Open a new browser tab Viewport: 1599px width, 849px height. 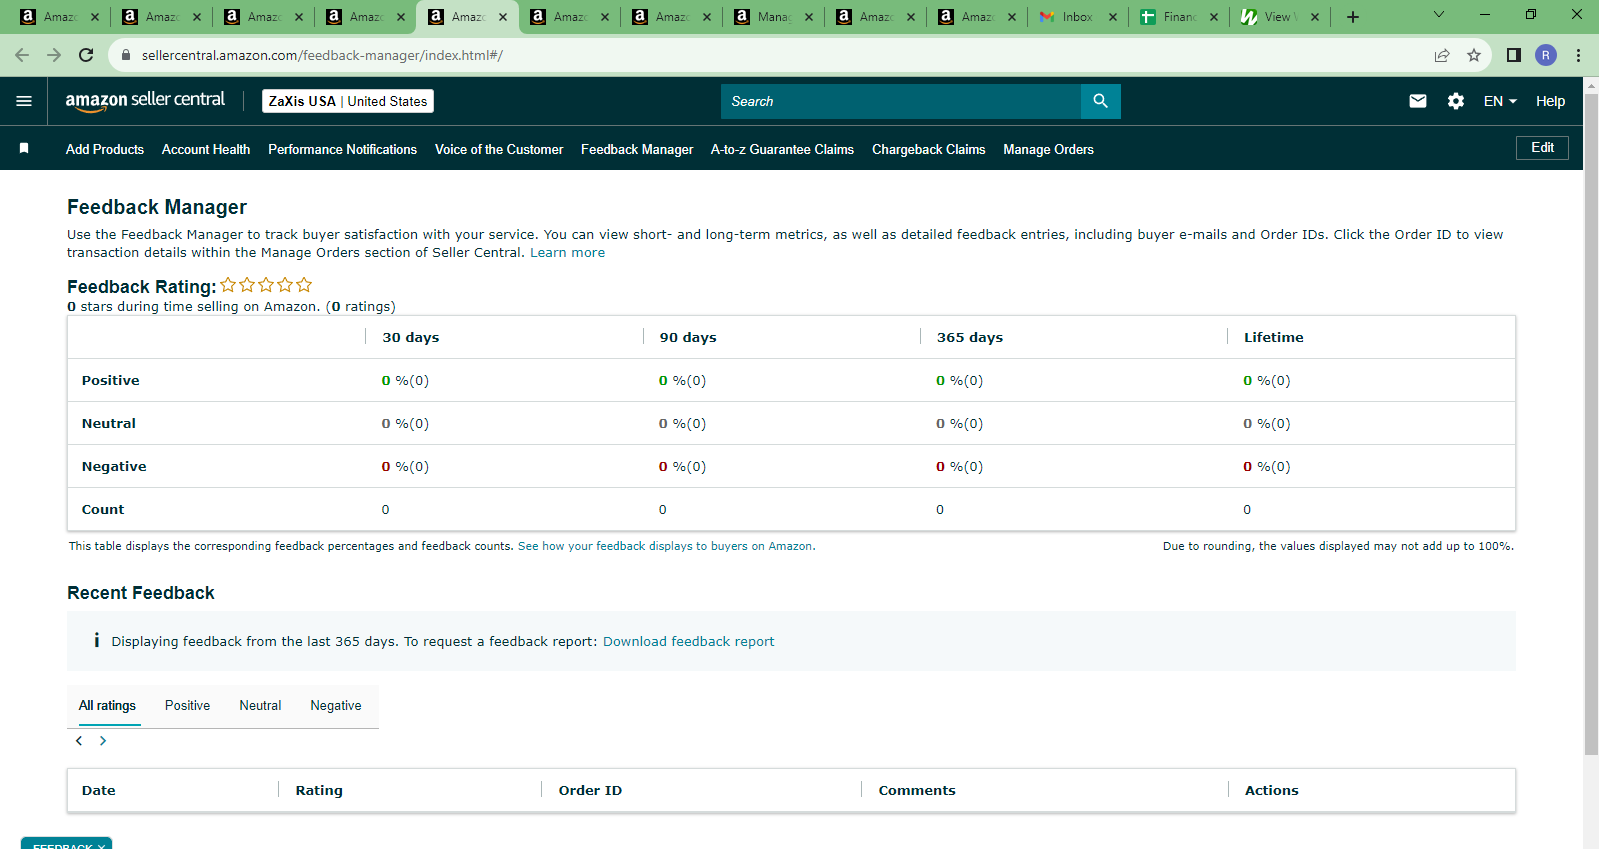(x=1352, y=17)
